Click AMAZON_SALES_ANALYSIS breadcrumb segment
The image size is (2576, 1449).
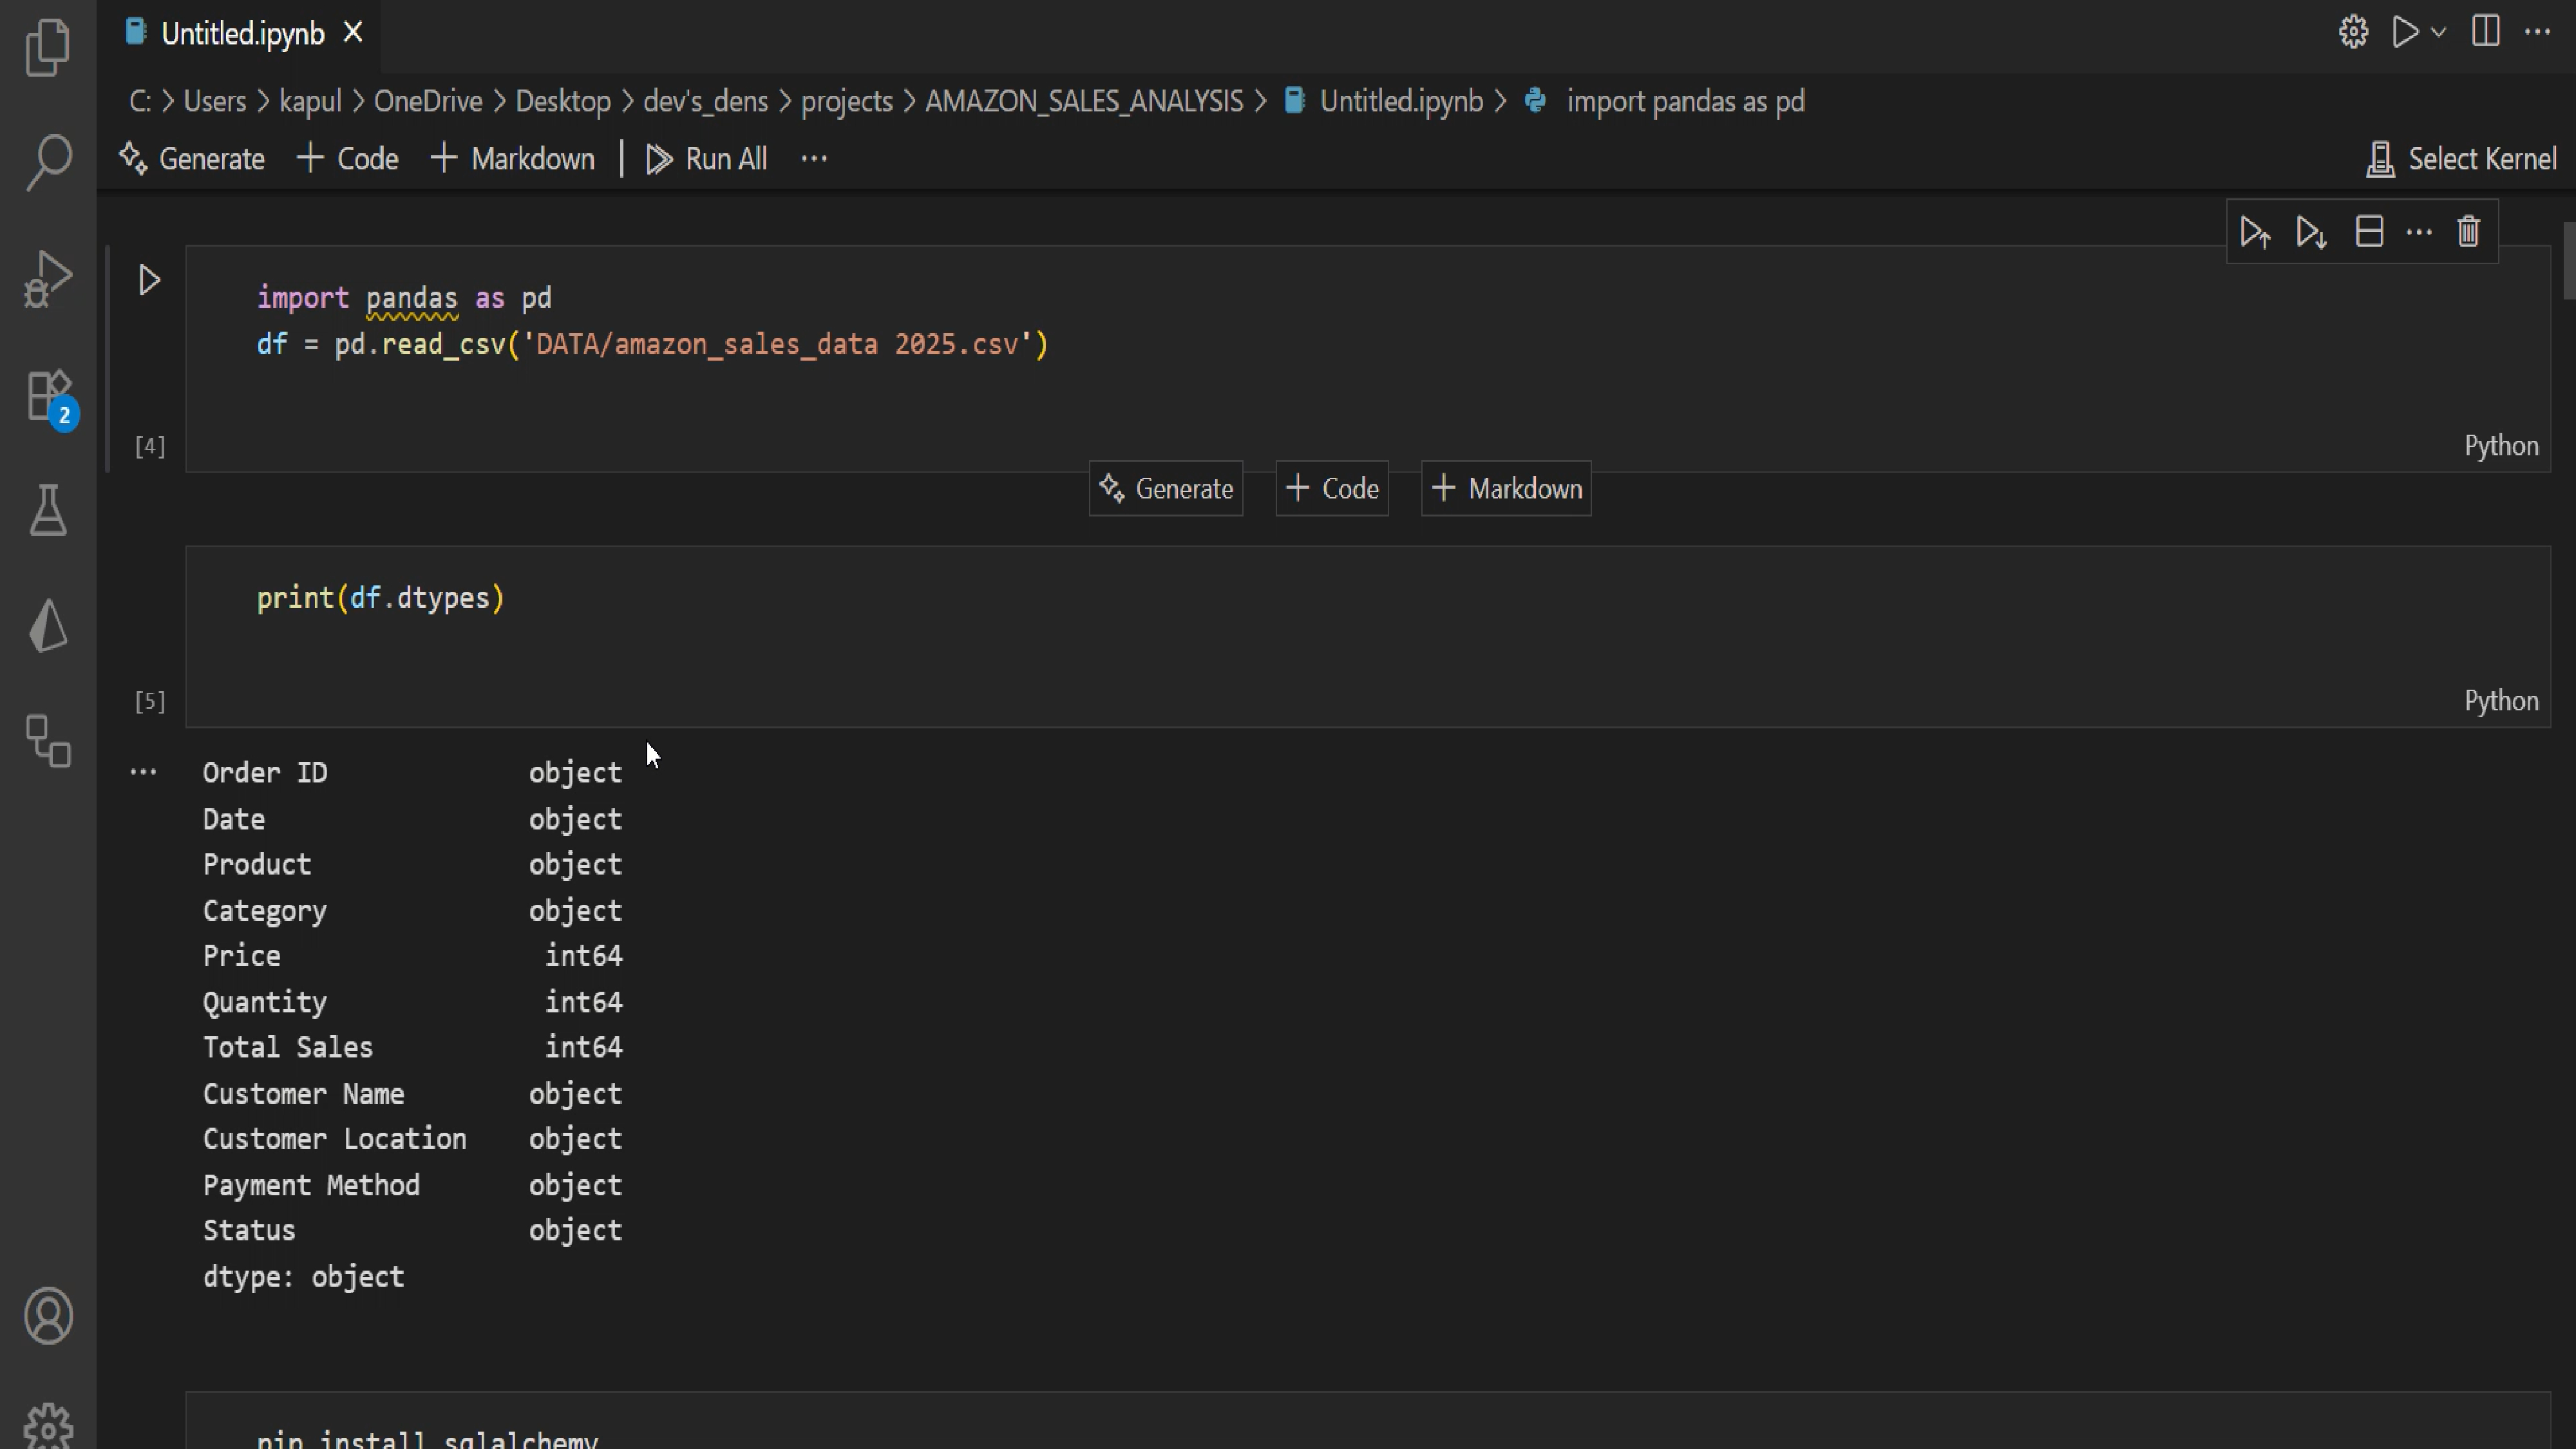[1084, 101]
